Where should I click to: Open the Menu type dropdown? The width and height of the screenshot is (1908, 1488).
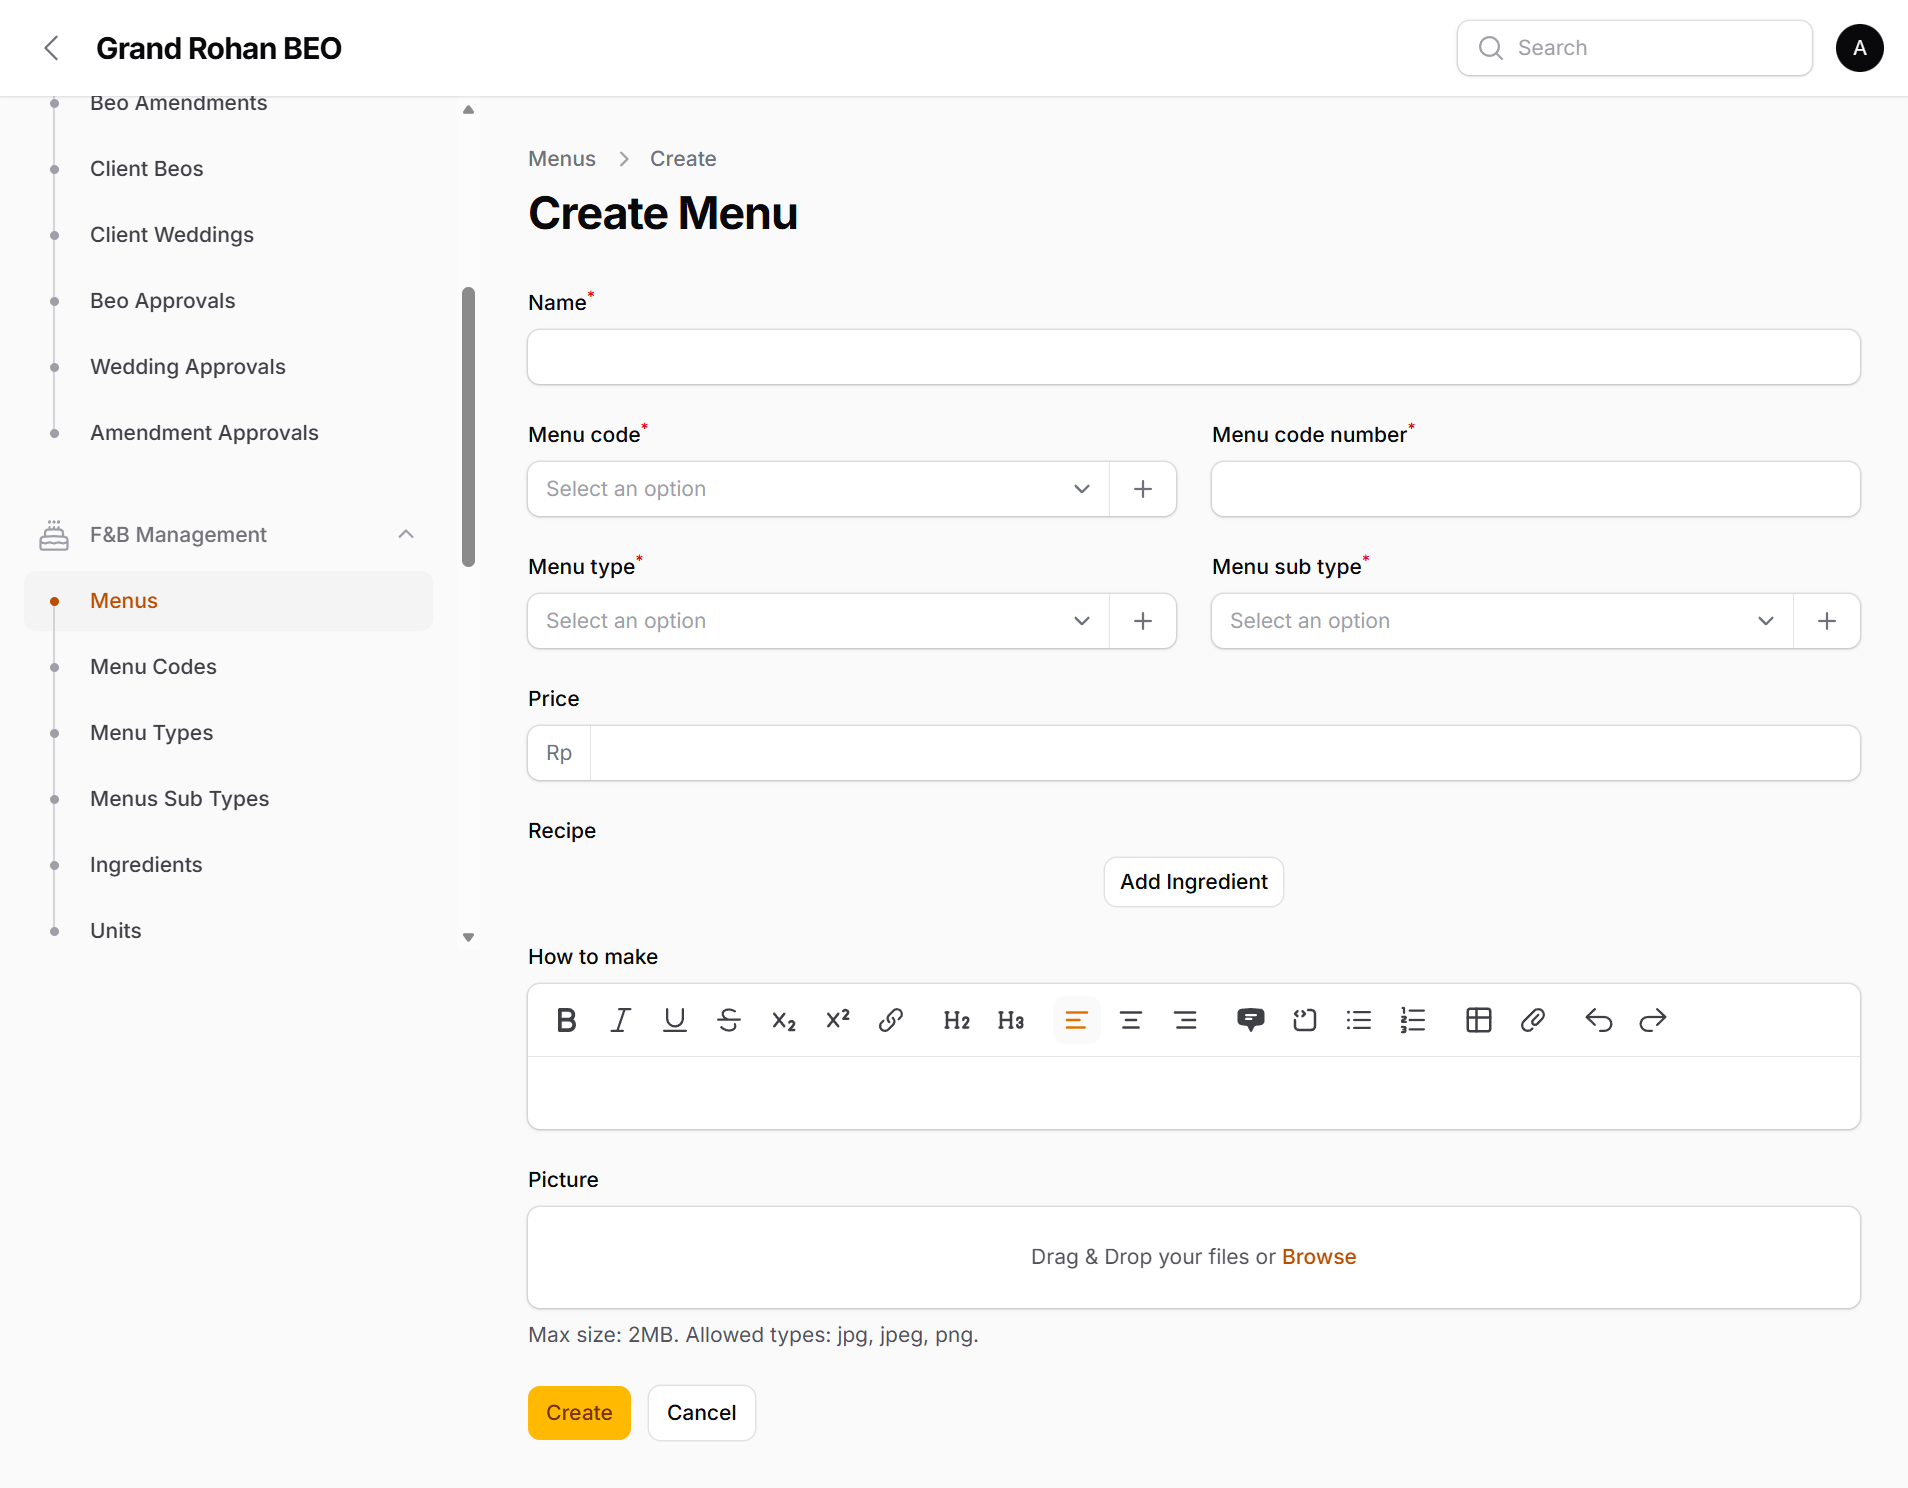click(x=818, y=621)
